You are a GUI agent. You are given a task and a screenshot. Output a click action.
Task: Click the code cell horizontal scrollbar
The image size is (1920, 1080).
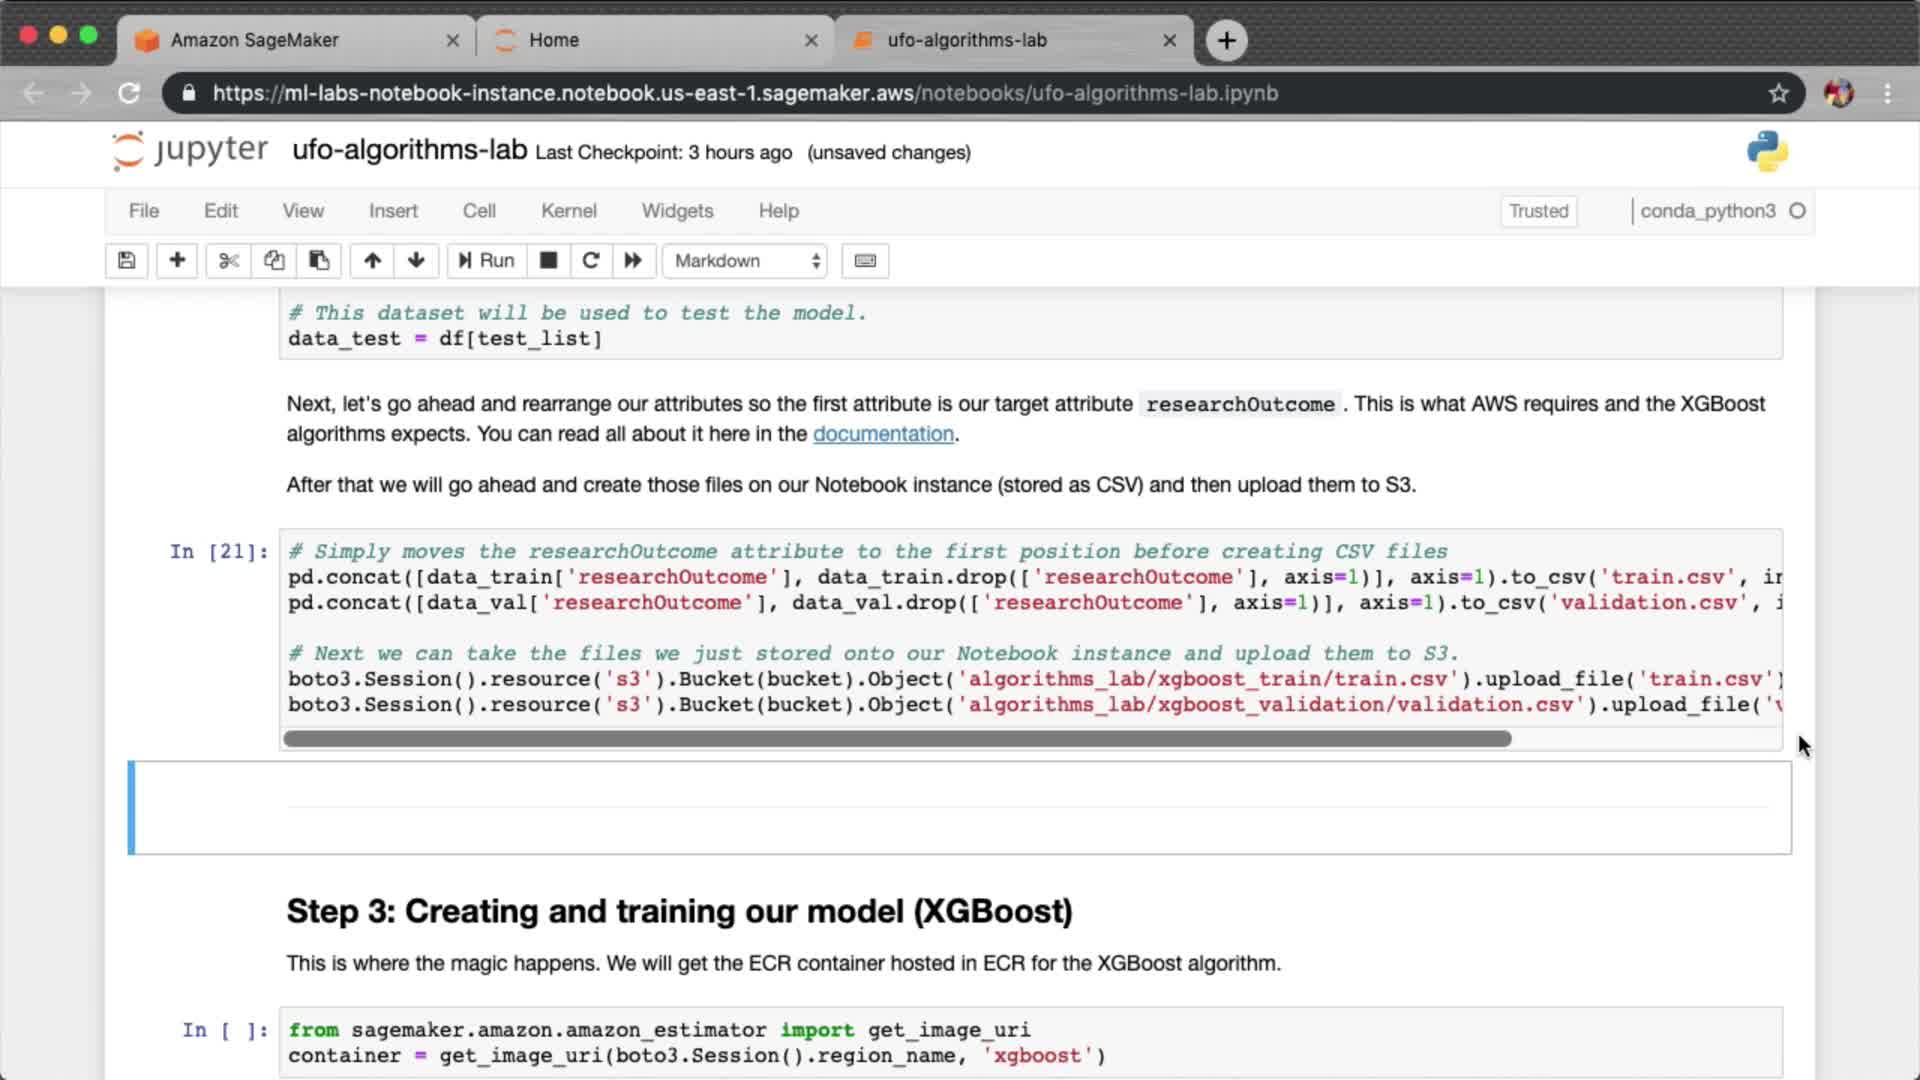tap(897, 739)
